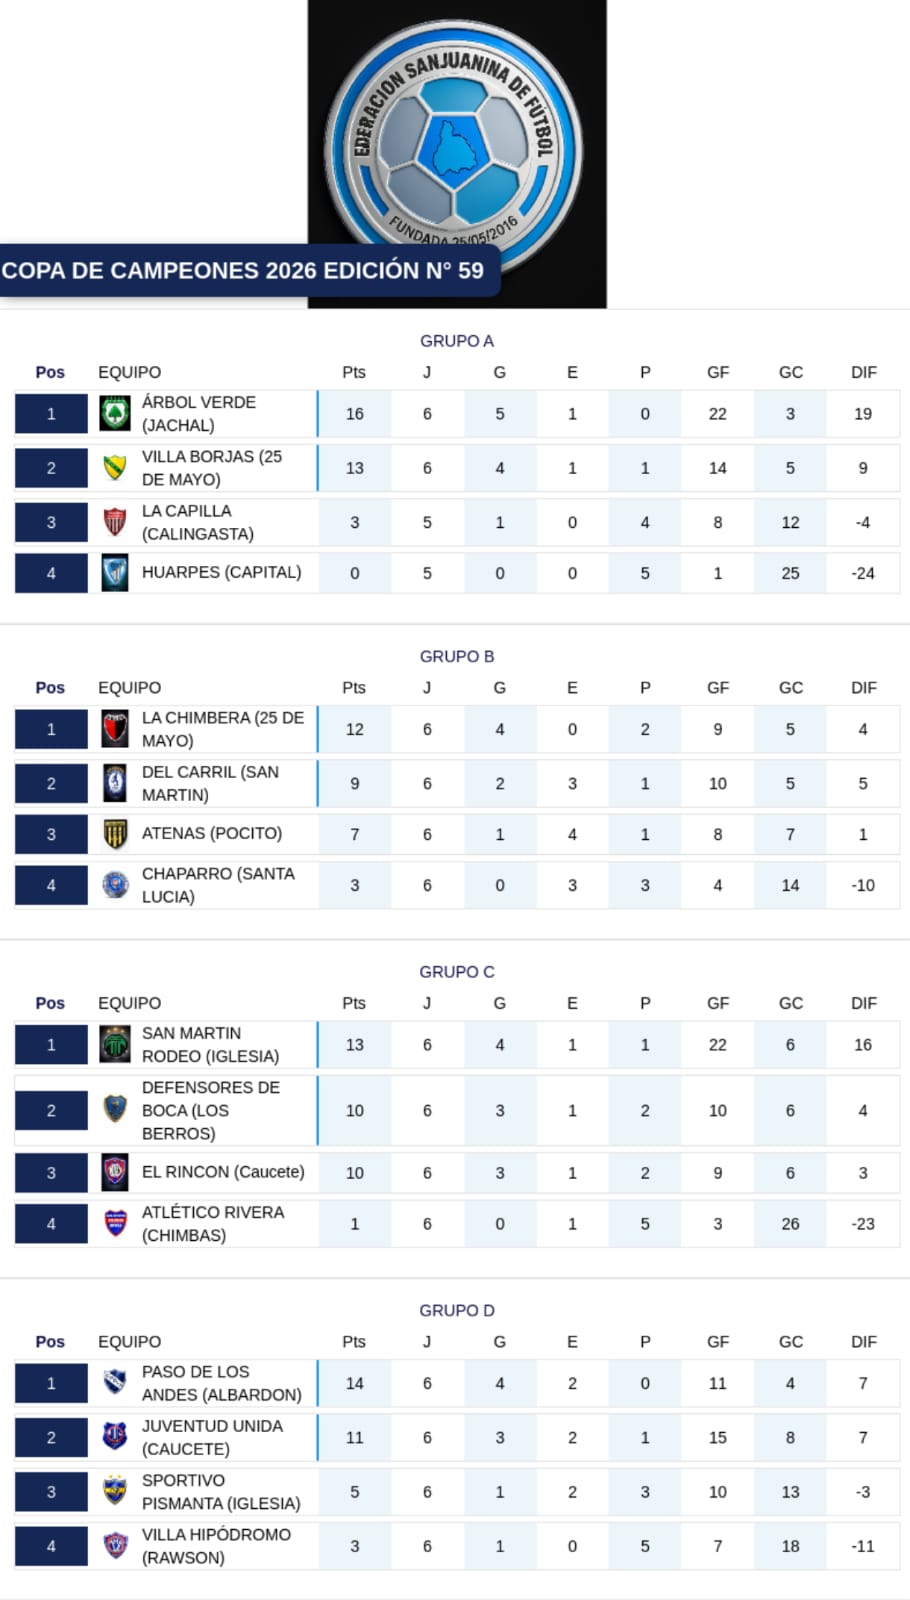Click the La Chimbera team crest
This screenshot has height=1600, width=910.
[x=115, y=729]
